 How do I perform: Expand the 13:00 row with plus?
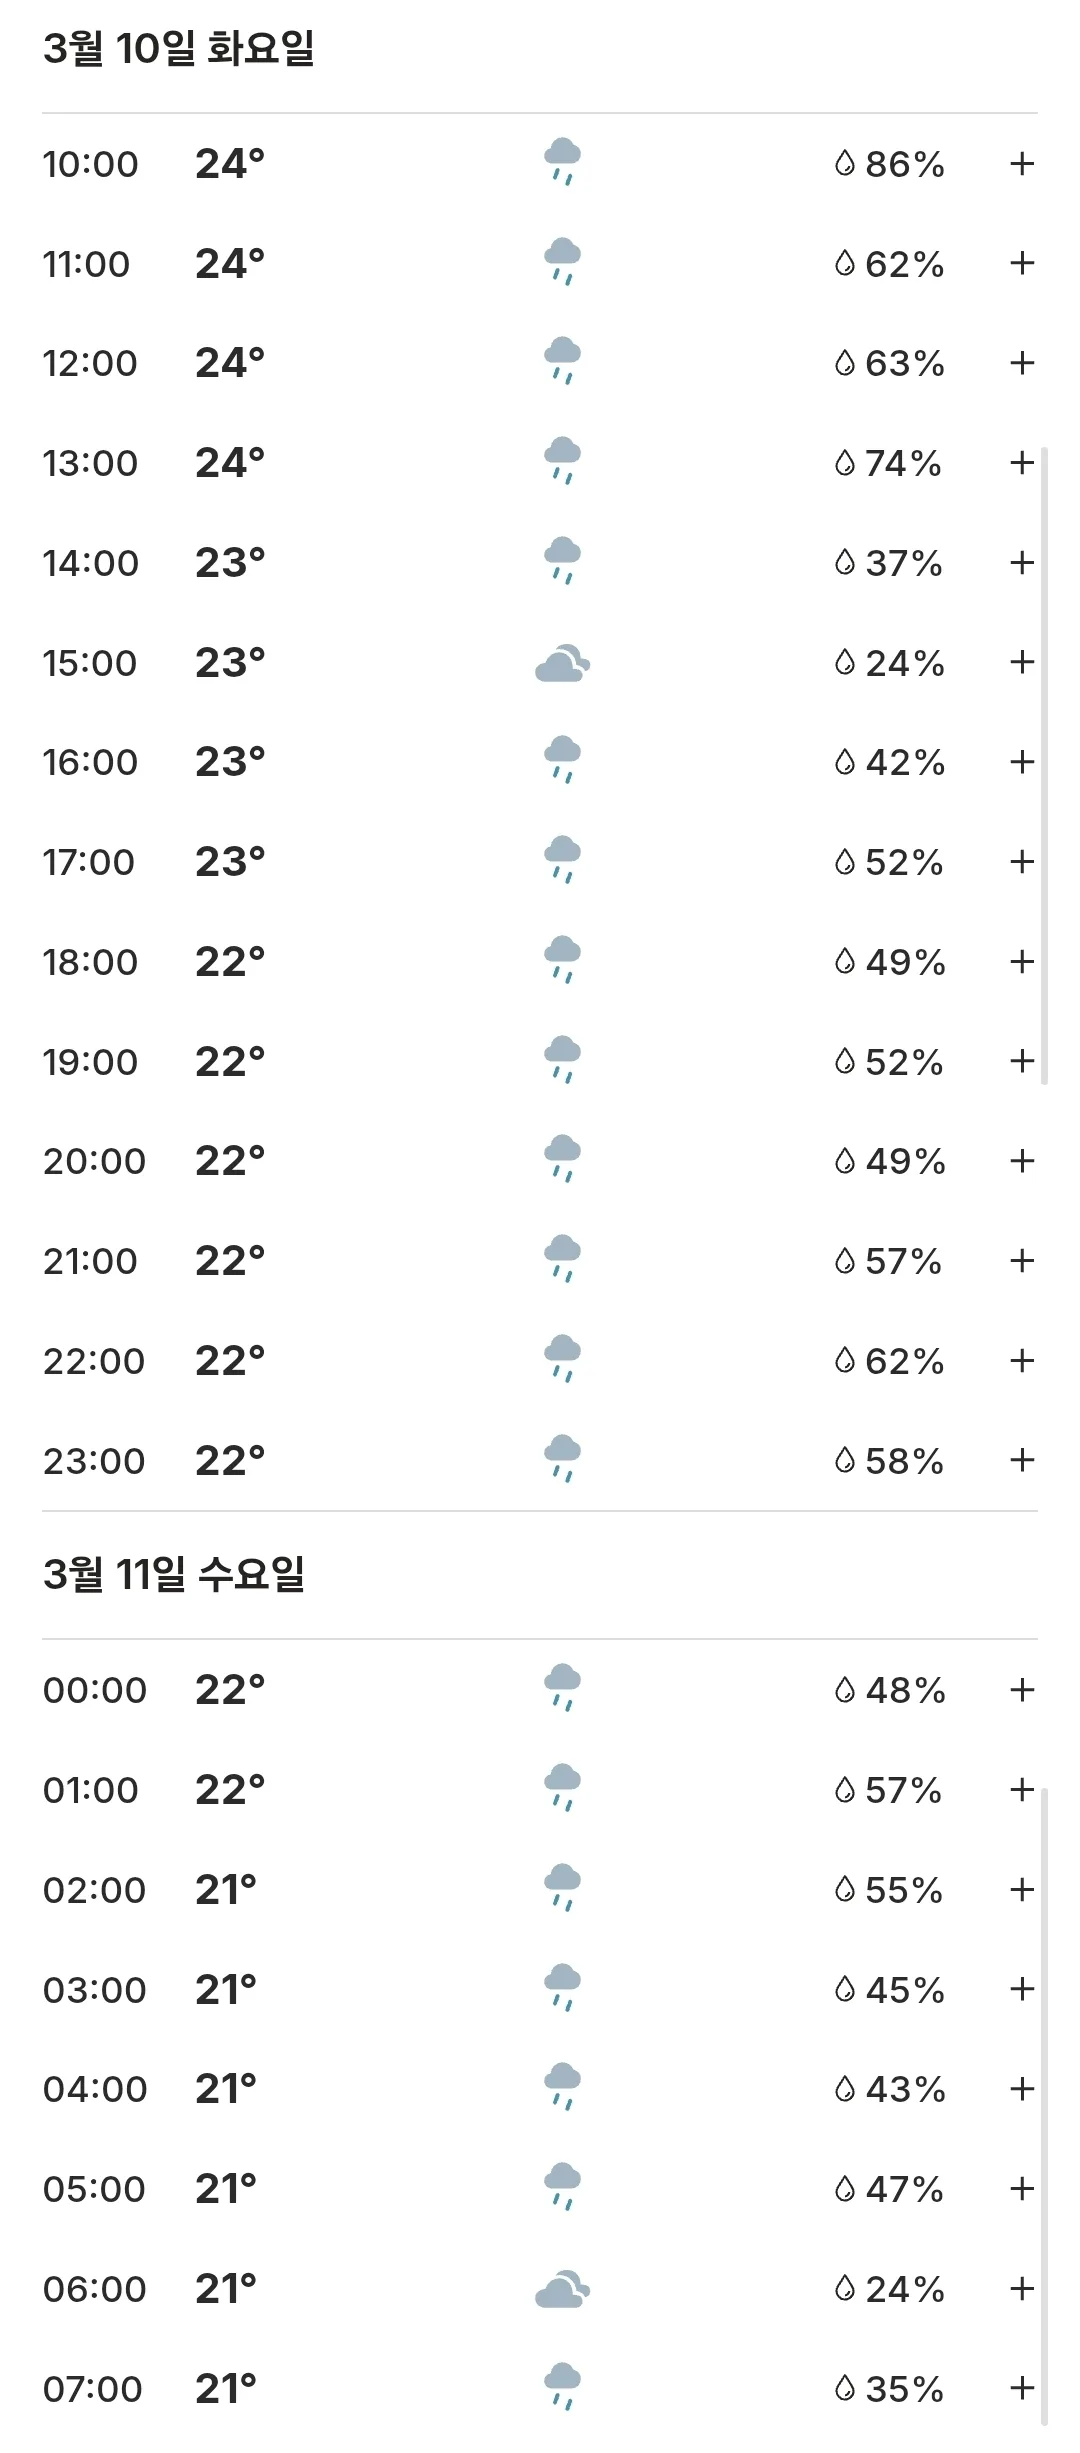click(1022, 462)
